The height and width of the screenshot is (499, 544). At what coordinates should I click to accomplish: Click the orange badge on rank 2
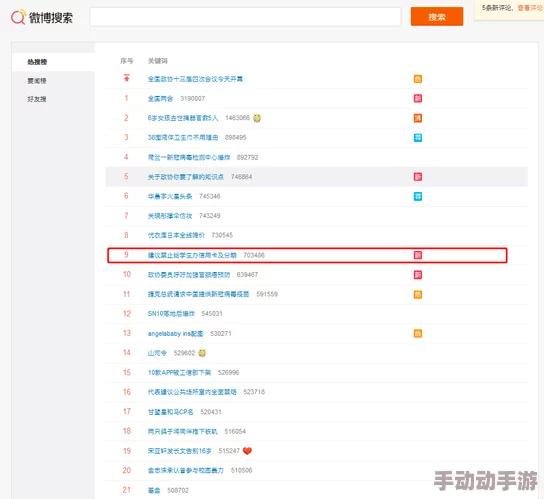(x=418, y=118)
